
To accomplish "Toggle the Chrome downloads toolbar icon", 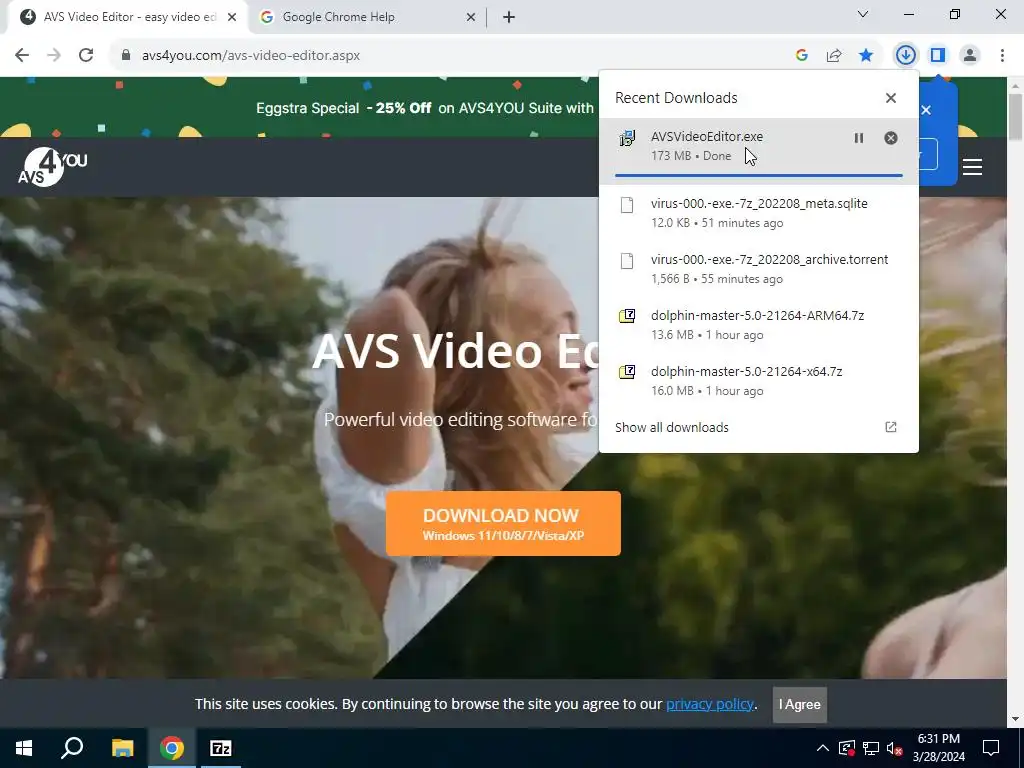I will [x=906, y=56].
